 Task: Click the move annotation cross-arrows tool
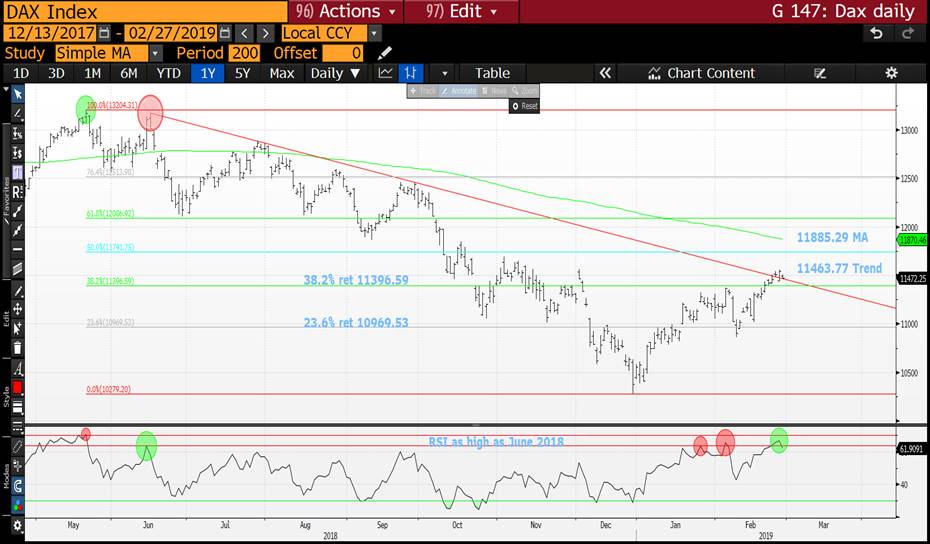pyautogui.click(x=18, y=309)
